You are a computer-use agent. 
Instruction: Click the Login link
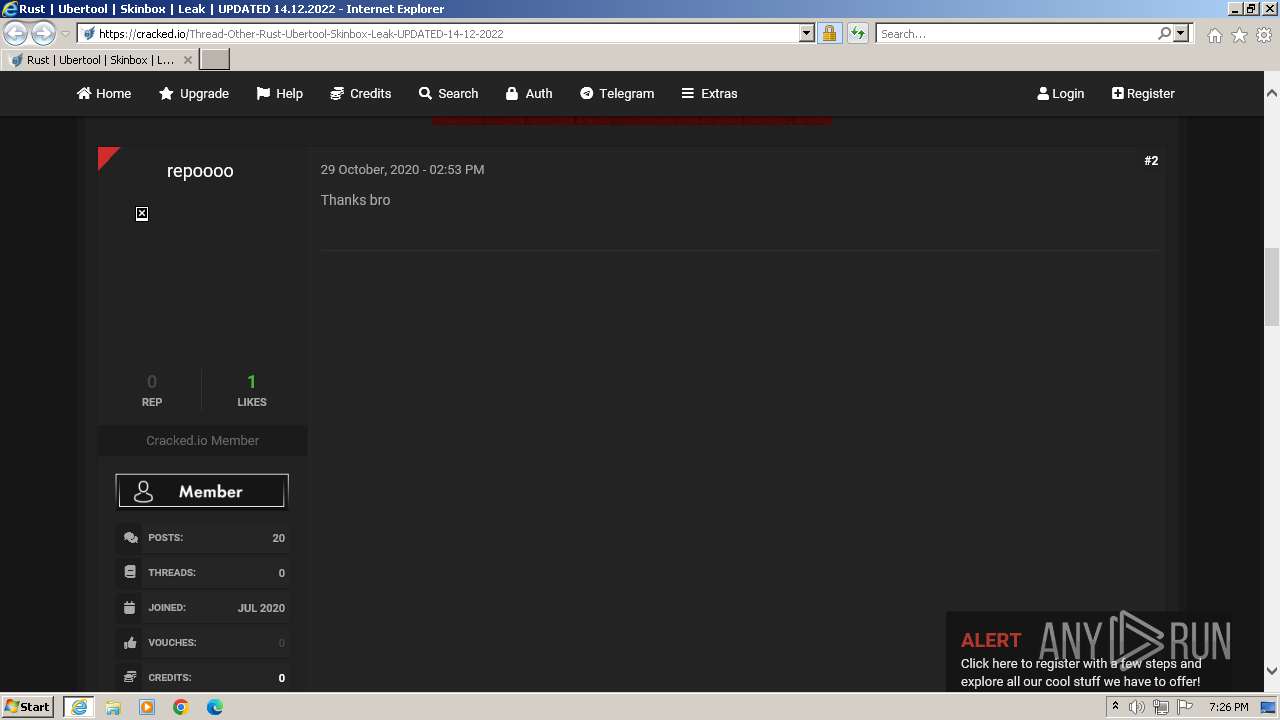tap(1061, 93)
